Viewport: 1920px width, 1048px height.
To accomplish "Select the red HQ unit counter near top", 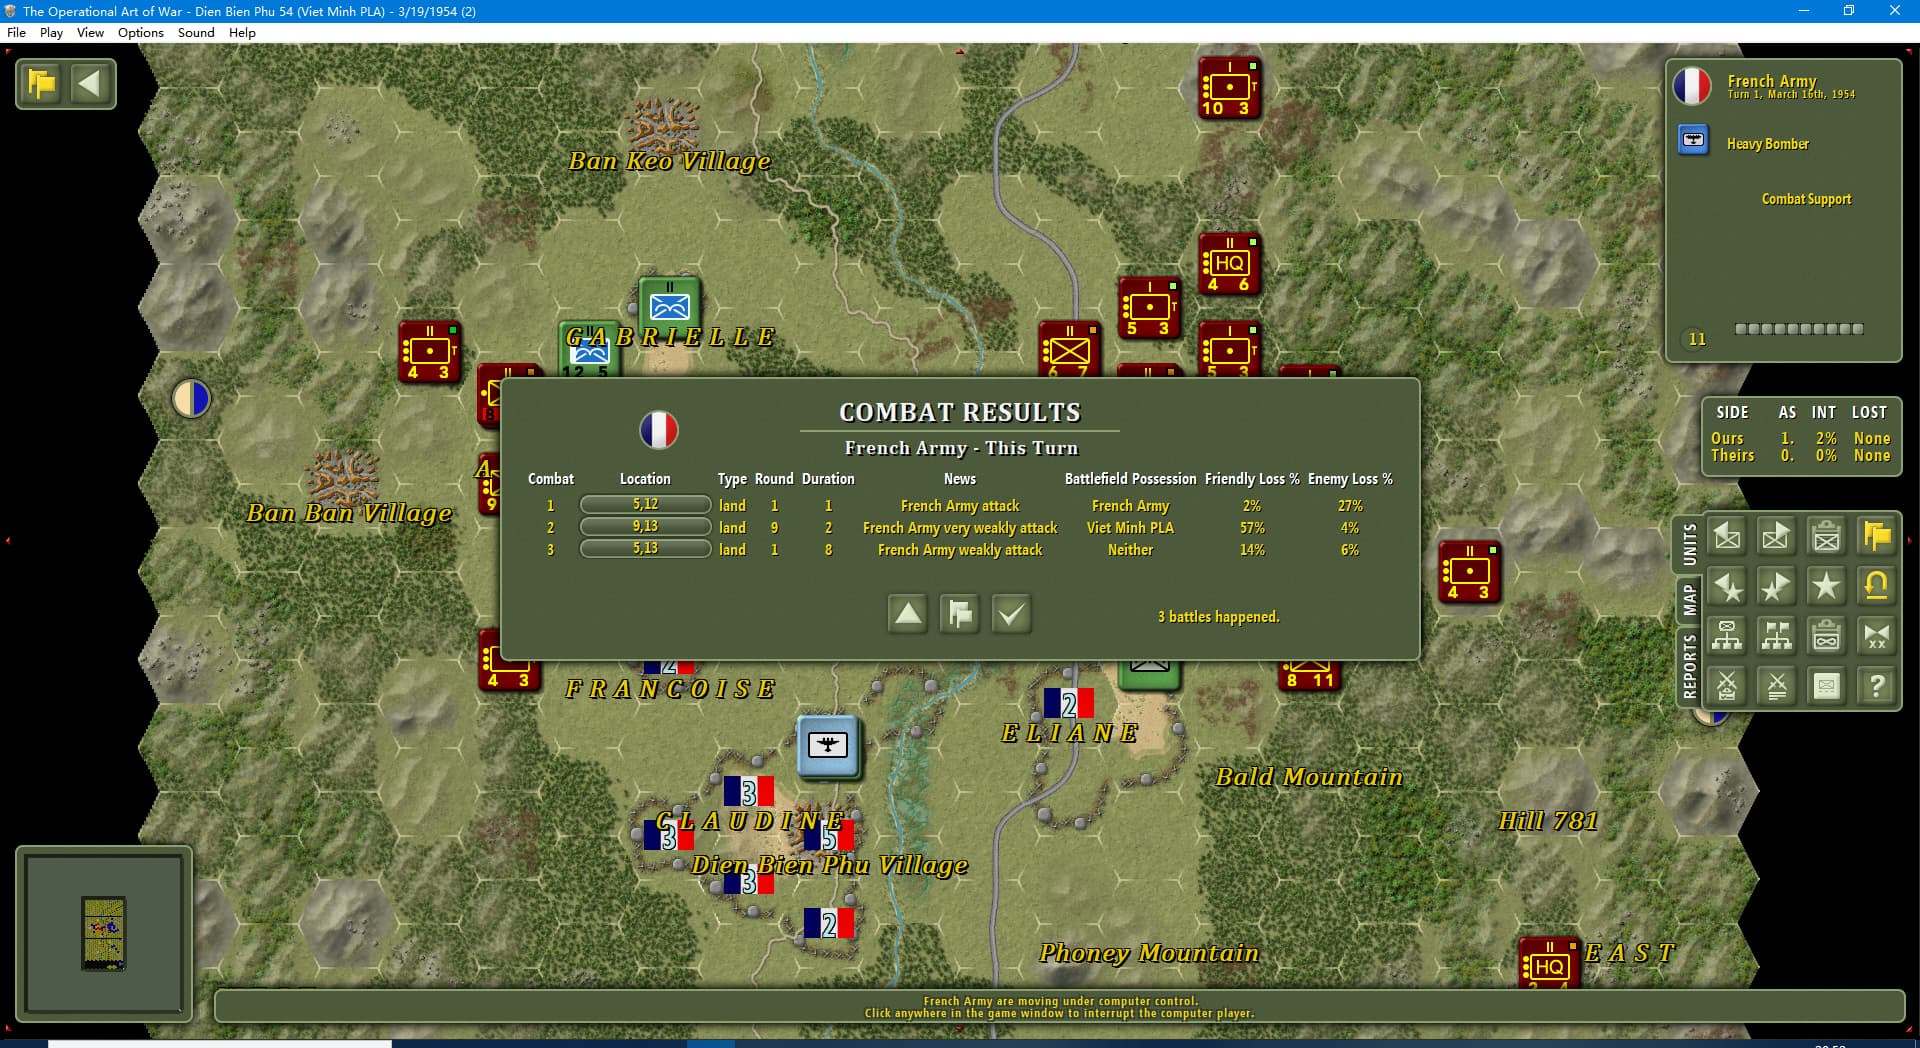I will 1229,264.
